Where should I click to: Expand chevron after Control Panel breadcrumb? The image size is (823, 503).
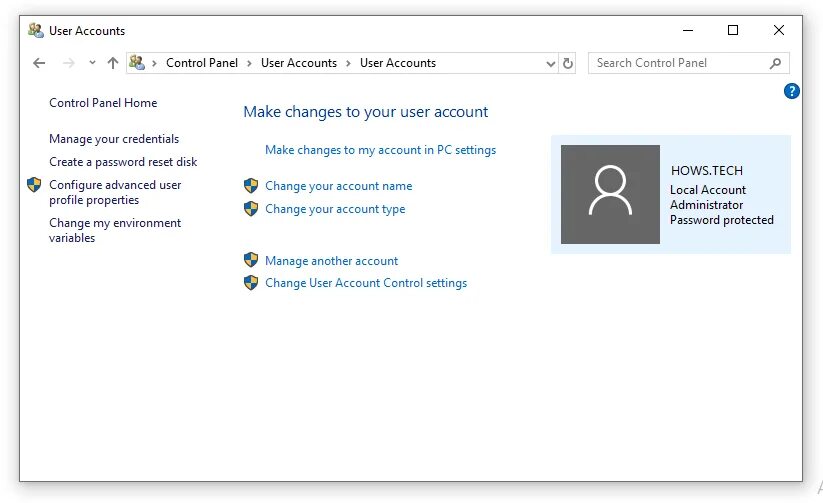click(250, 63)
